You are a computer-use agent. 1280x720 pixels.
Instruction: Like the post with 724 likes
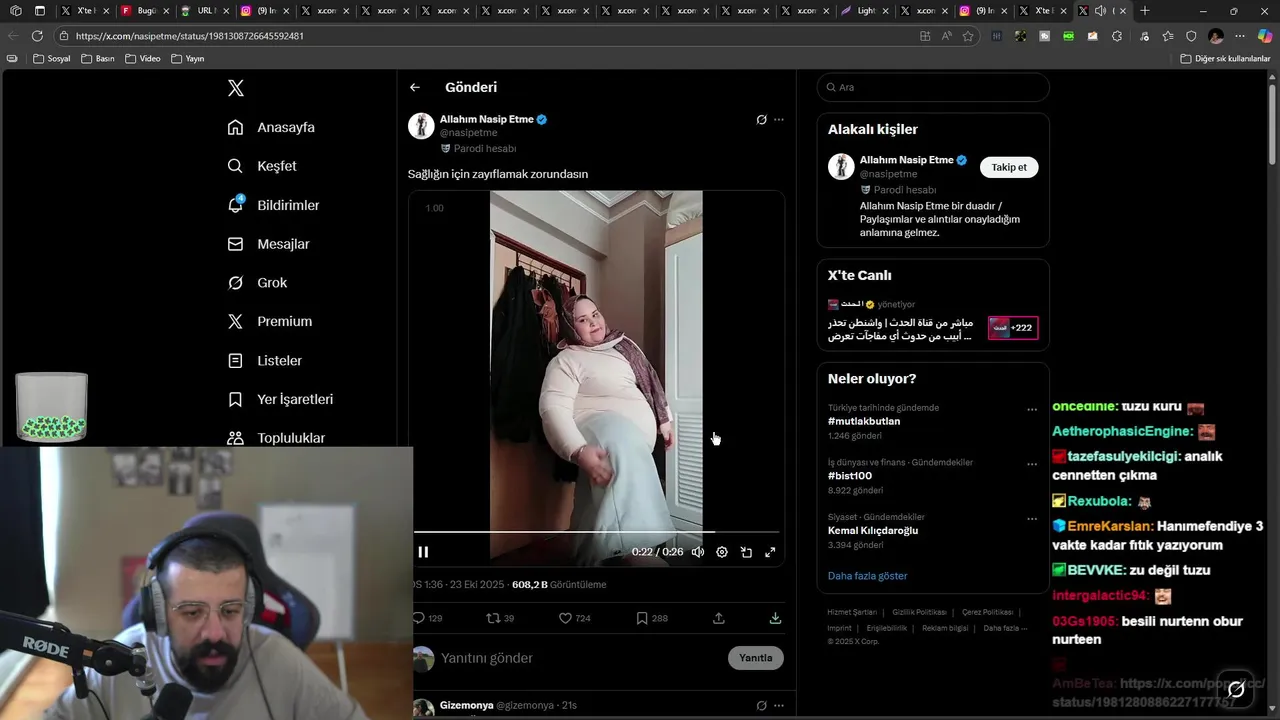click(x=575, y=618)
